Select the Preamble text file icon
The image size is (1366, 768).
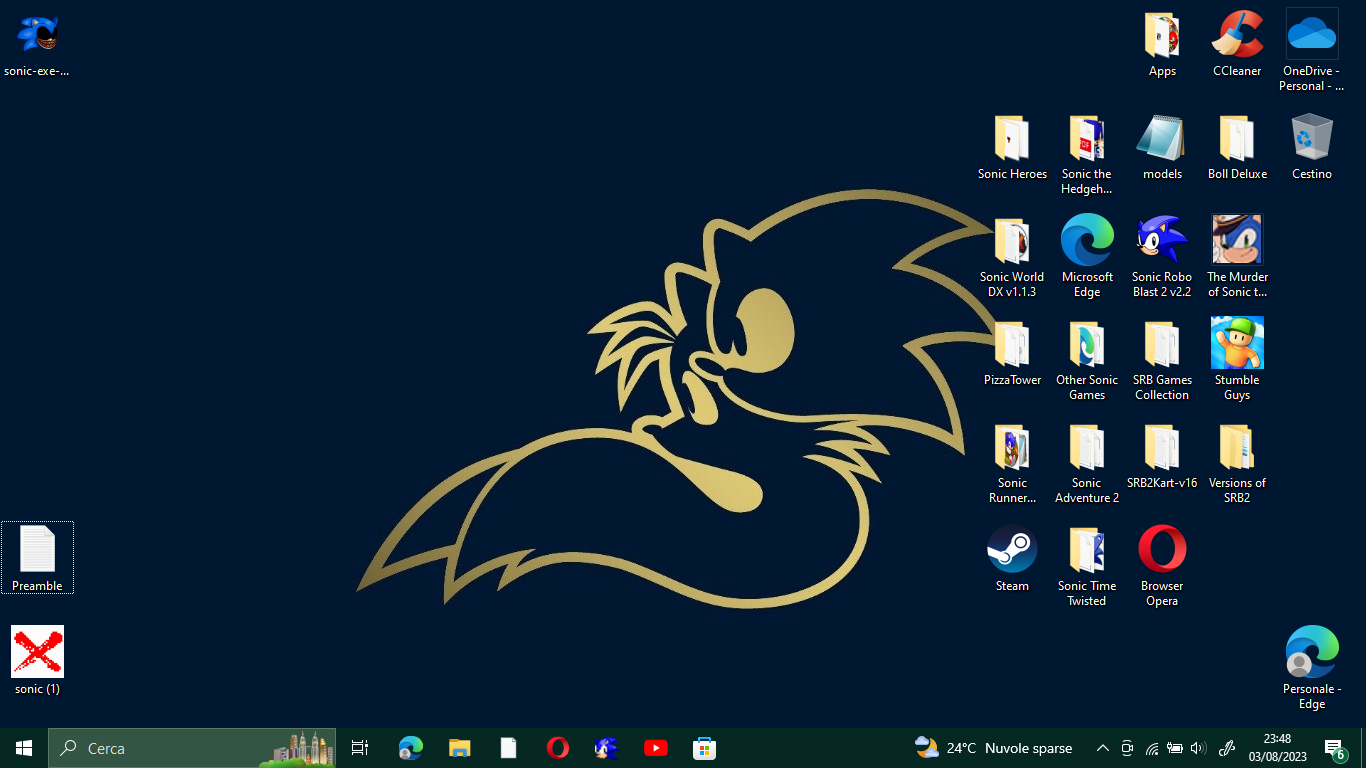click(x=37, y=558)
